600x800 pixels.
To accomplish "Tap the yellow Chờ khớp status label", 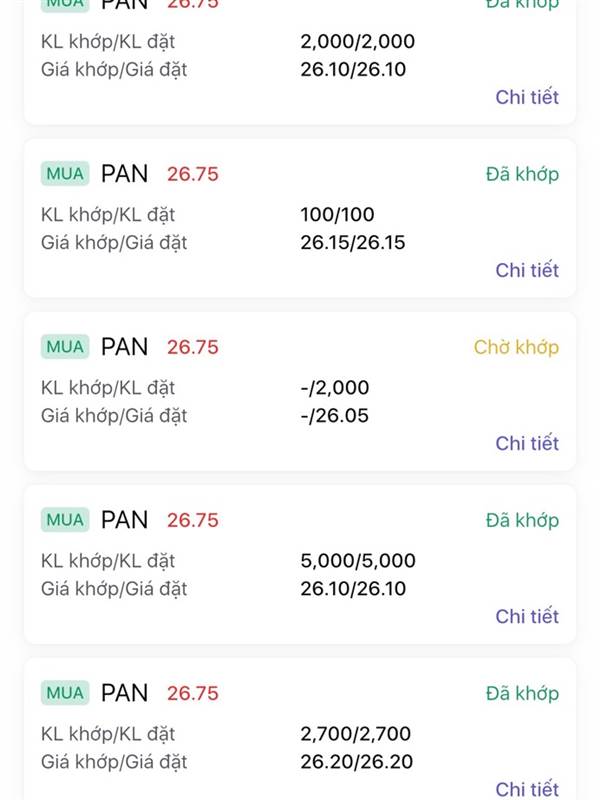I will pos(516,347).
